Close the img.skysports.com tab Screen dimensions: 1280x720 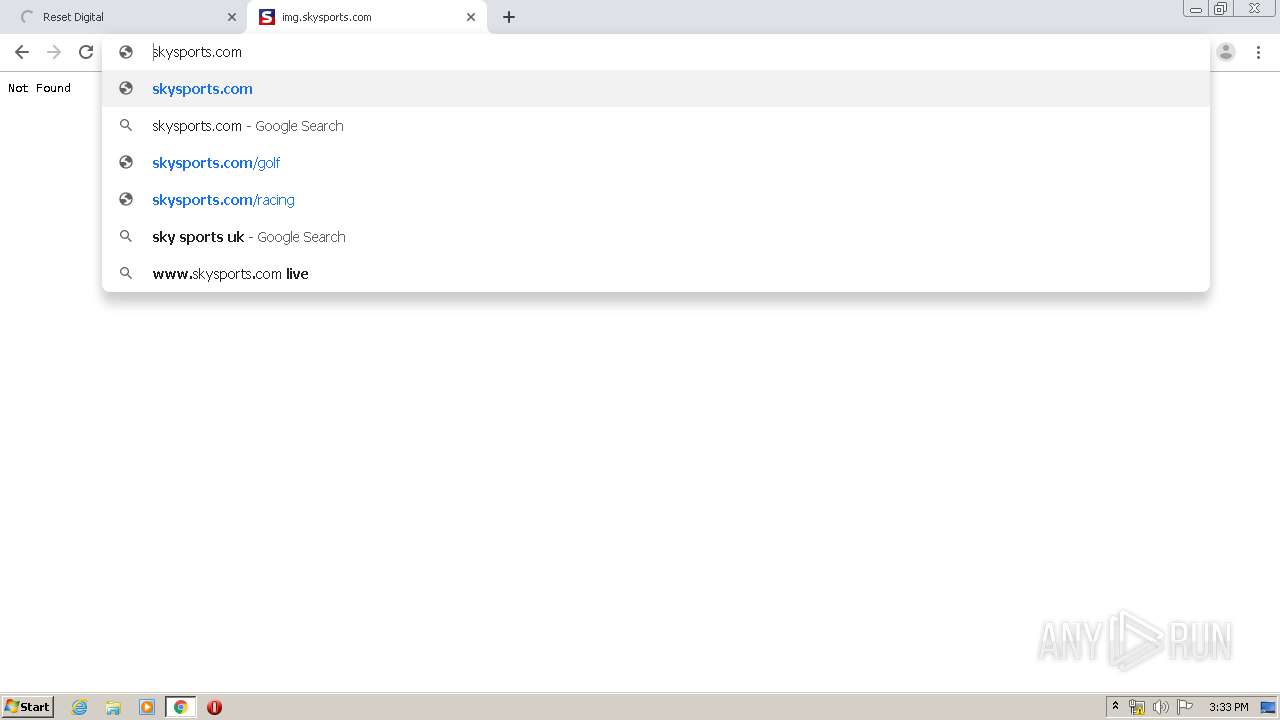point(471,17)
